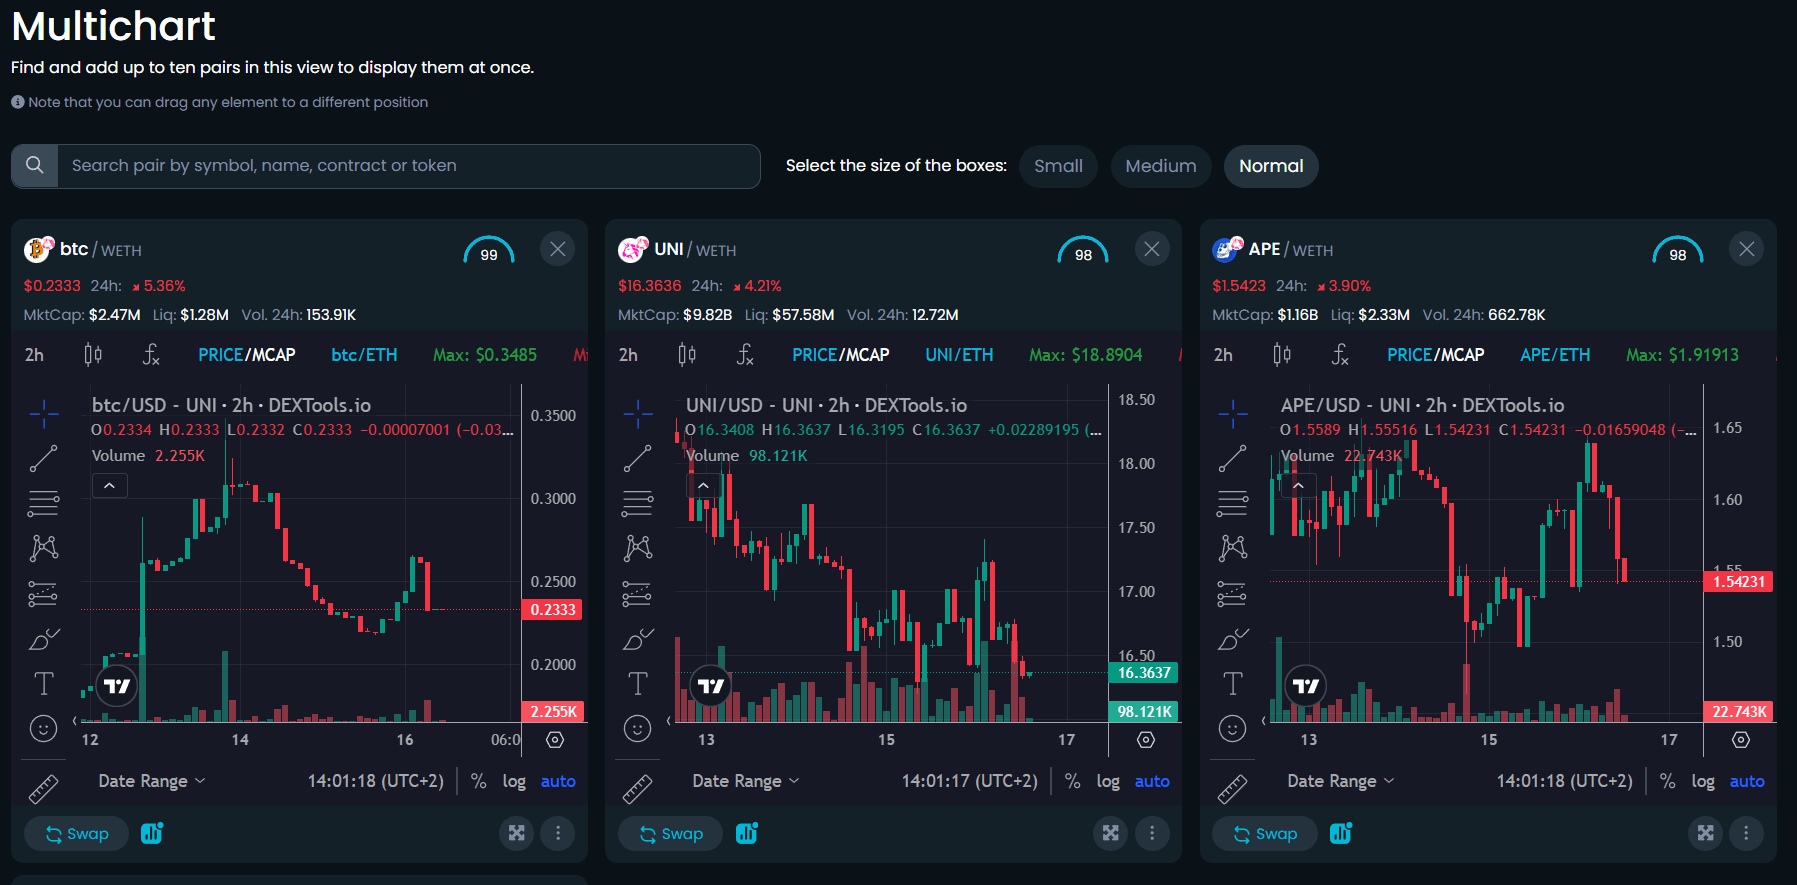1797x885 pixels.
Task: Open indicators fx on UNI chart
Action: [745, 355]
